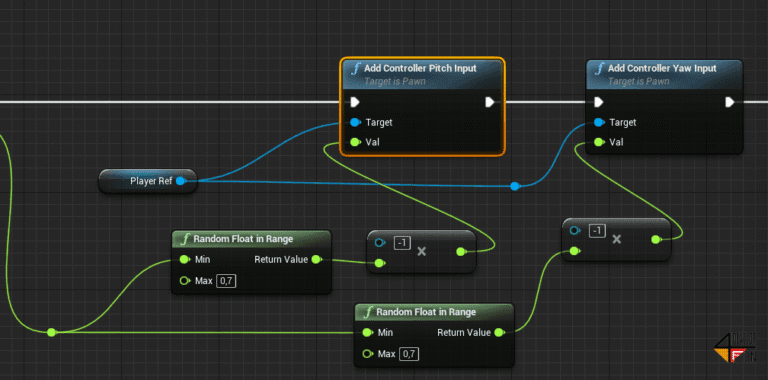Click Target pin on Add Controller Yaw Input
Viewport: 768px width, 380px height.
(599, 122)
